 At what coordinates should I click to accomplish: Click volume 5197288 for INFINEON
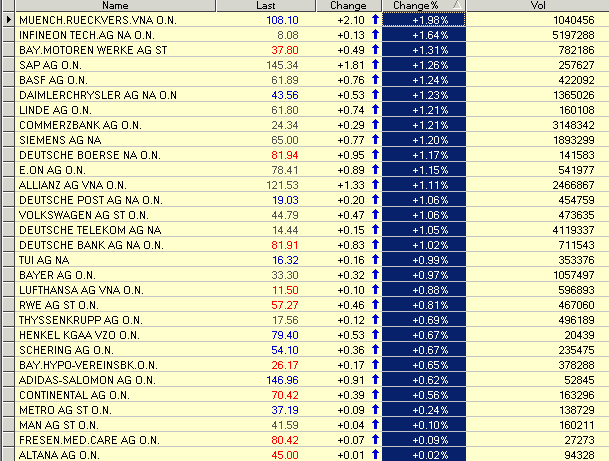(x=573, y=35)
